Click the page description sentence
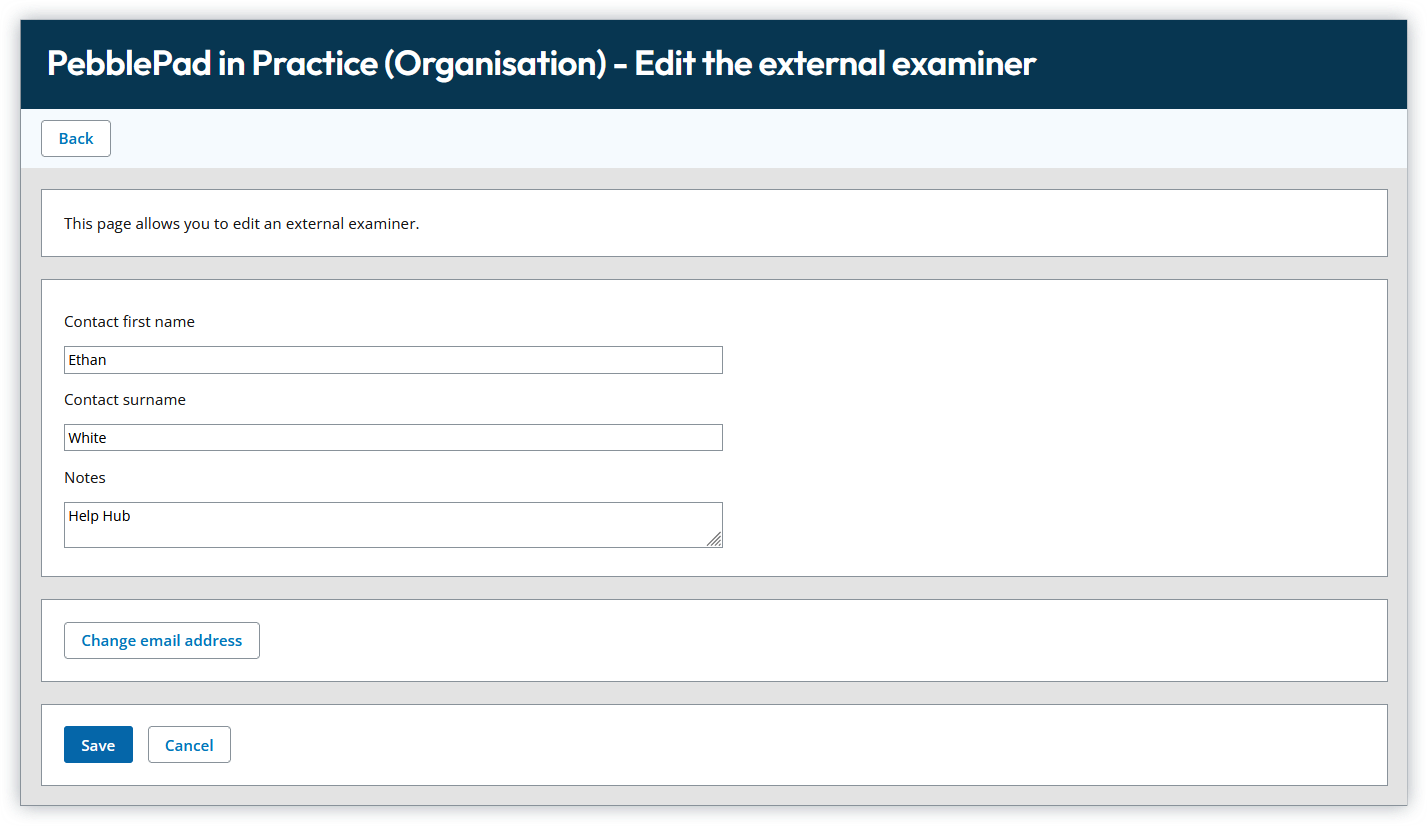Screen dimensions: 1427x826 click(241, 224)
